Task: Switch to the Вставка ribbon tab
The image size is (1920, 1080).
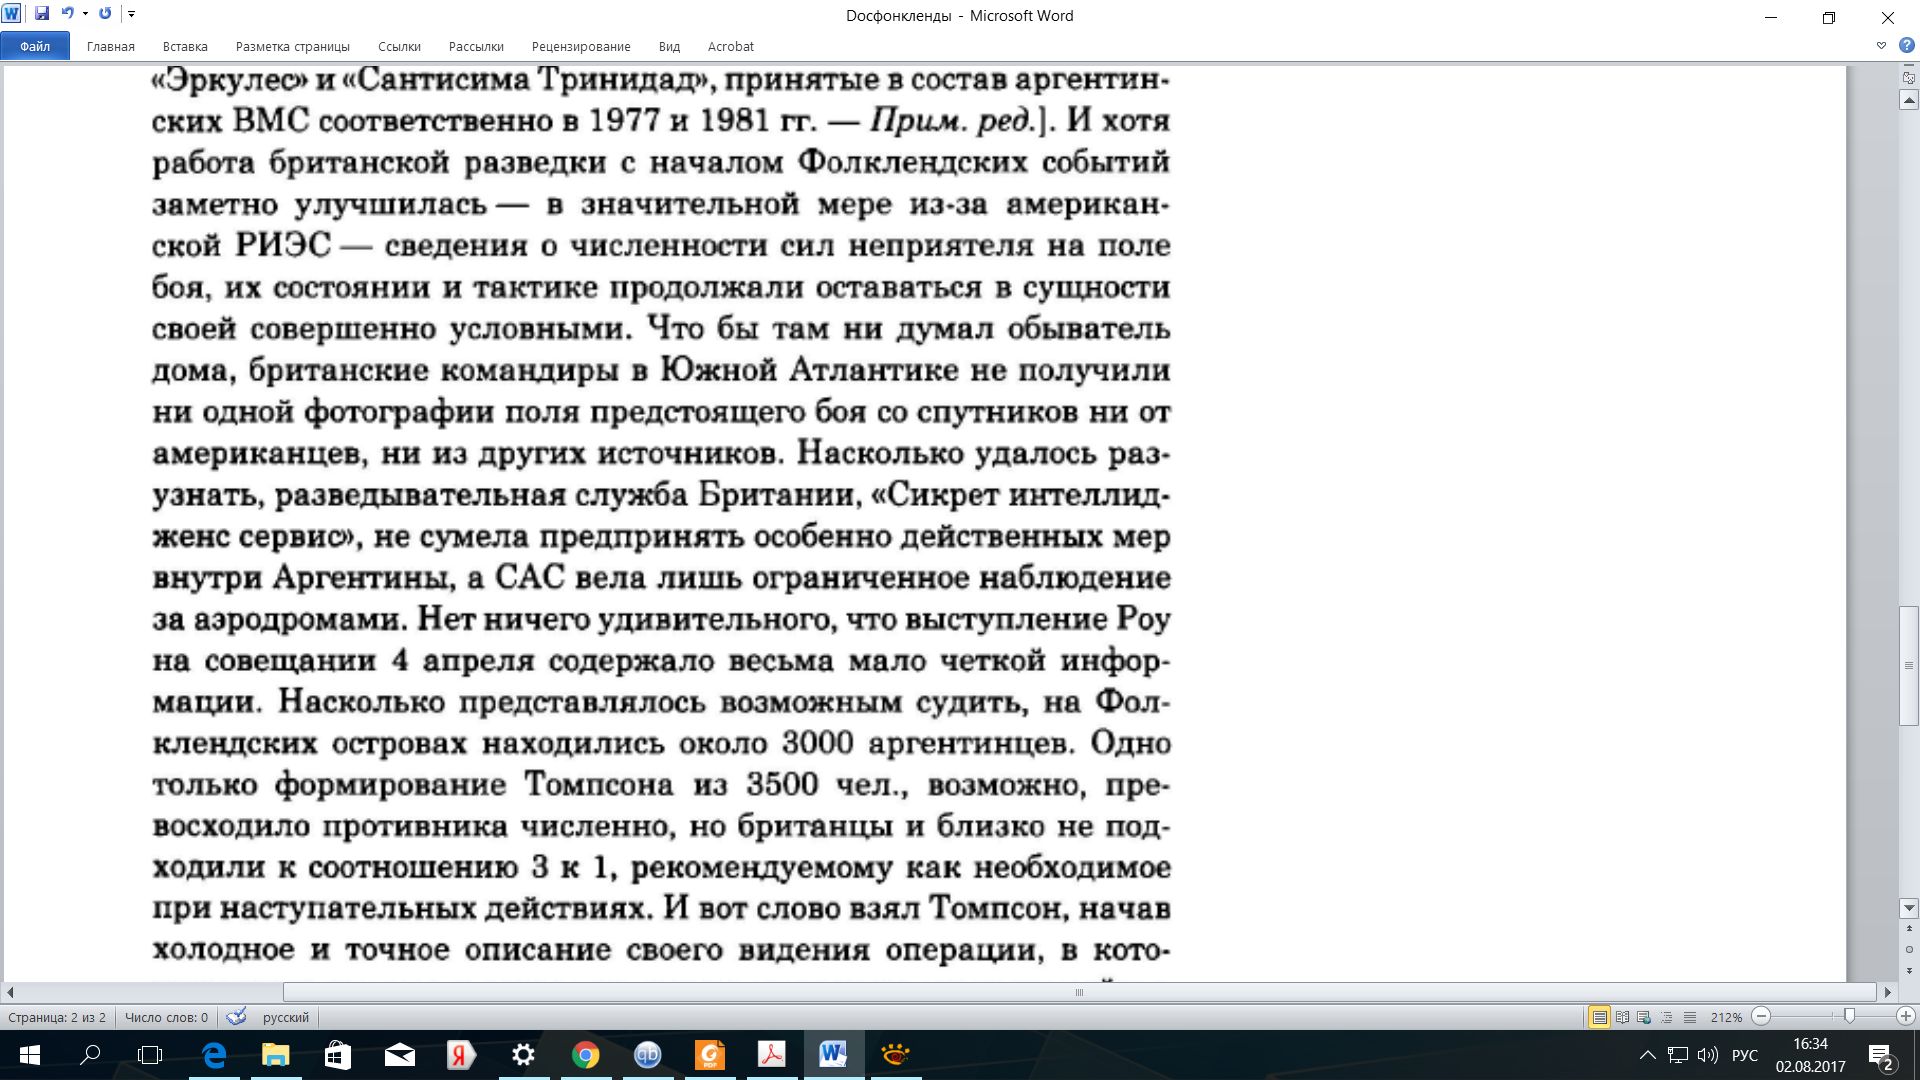Action: click(x=185, y=46)
